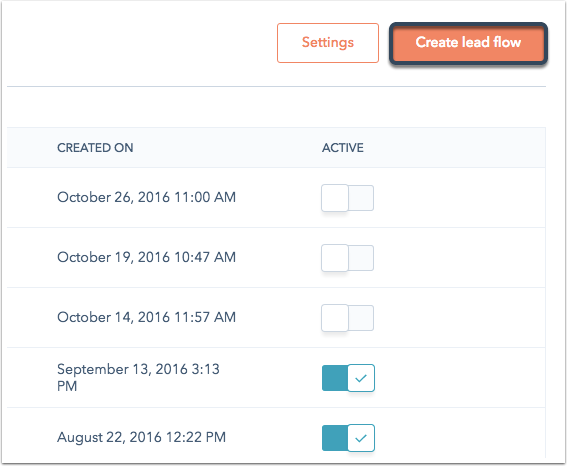The image size is (567, 466).
Task: Select the October 14, 2016 11:57 AM date
Action: pos(146,317)
